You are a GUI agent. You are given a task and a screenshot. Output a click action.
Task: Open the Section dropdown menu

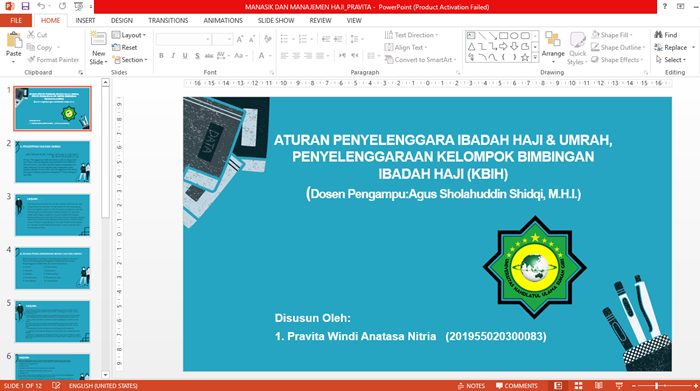pos(130,59)
